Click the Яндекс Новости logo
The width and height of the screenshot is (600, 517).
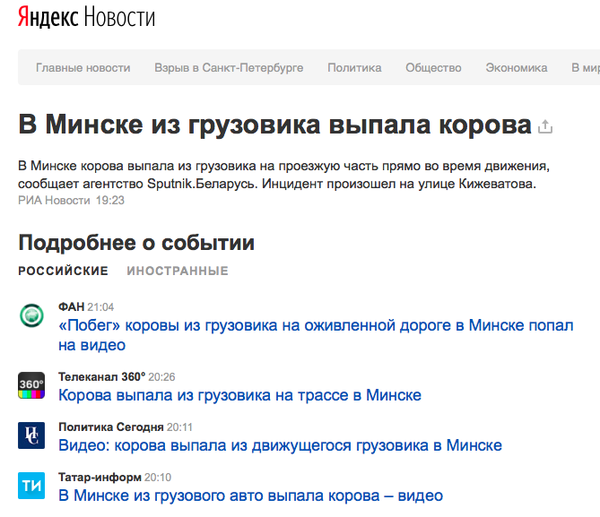(x=85, y=19)
